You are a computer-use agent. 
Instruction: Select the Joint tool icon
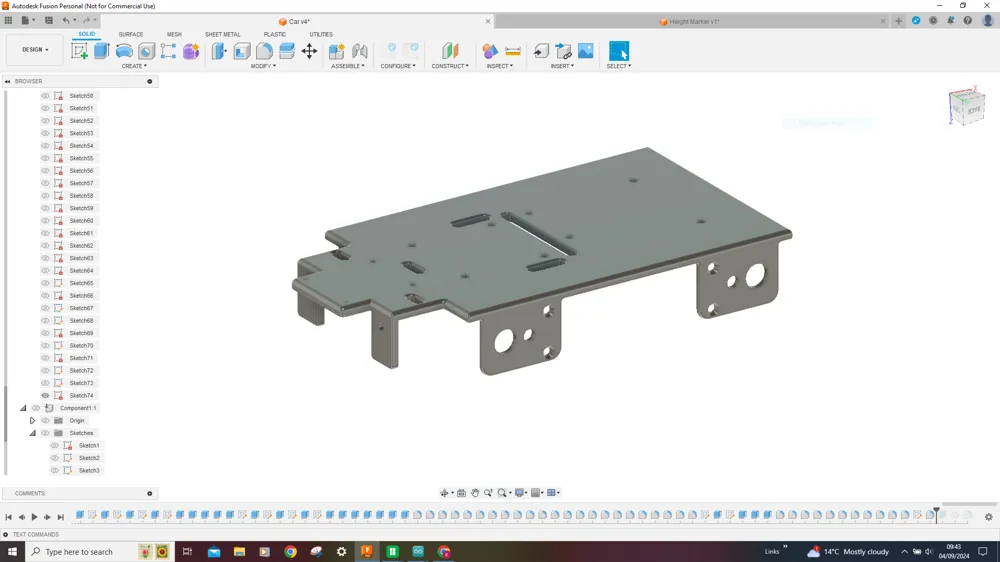360,51
